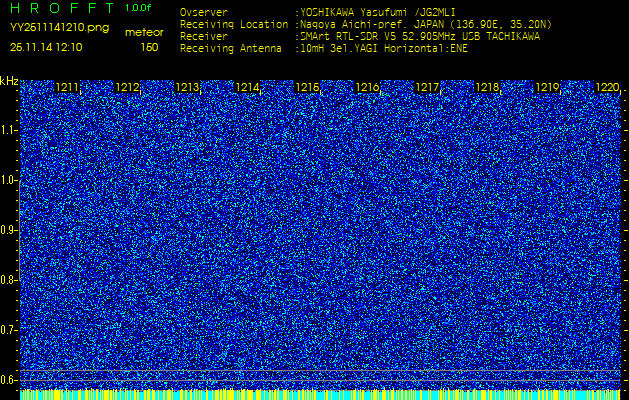
Task: Click time marker 1211
Action: [x=67, y=87]
